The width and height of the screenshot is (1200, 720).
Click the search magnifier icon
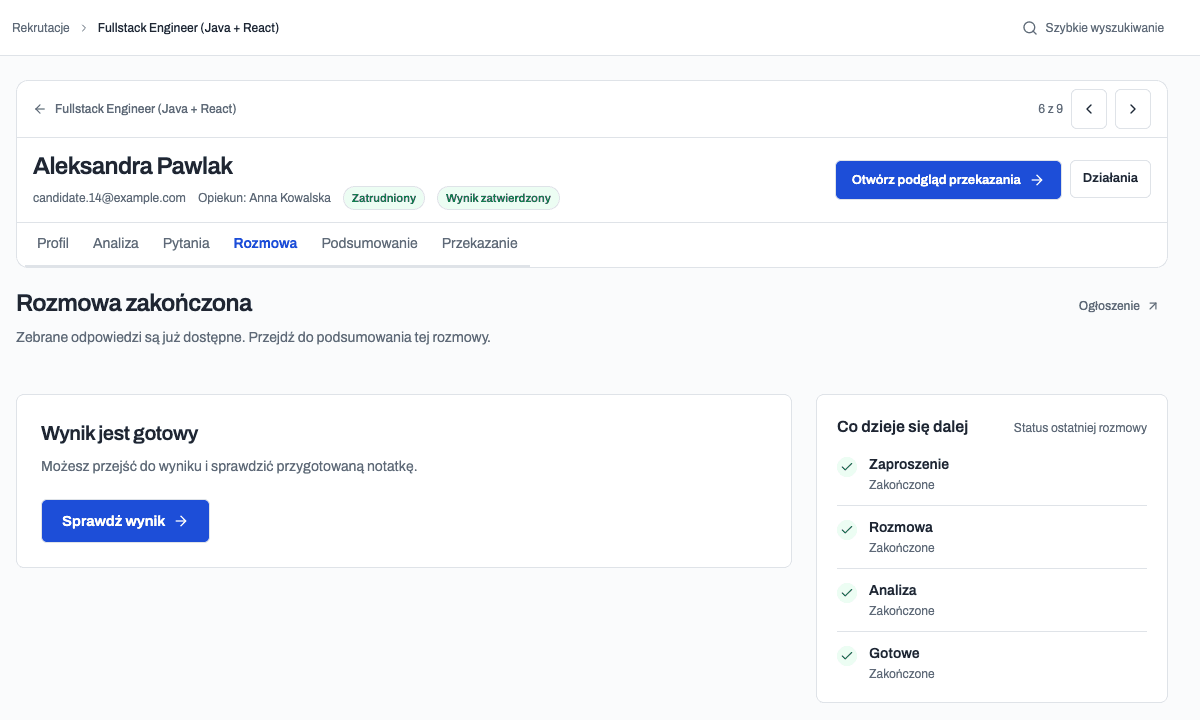1030,28
